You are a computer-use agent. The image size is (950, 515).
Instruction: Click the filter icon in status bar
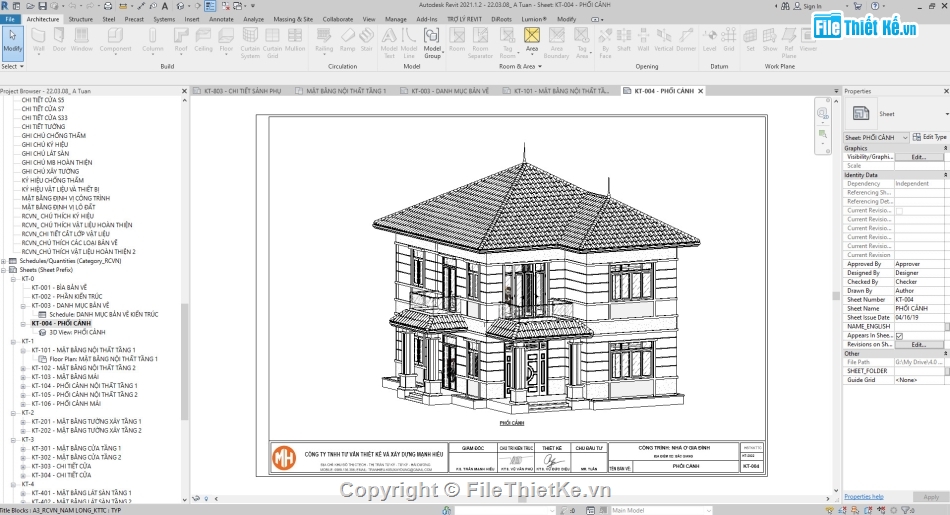905,510
